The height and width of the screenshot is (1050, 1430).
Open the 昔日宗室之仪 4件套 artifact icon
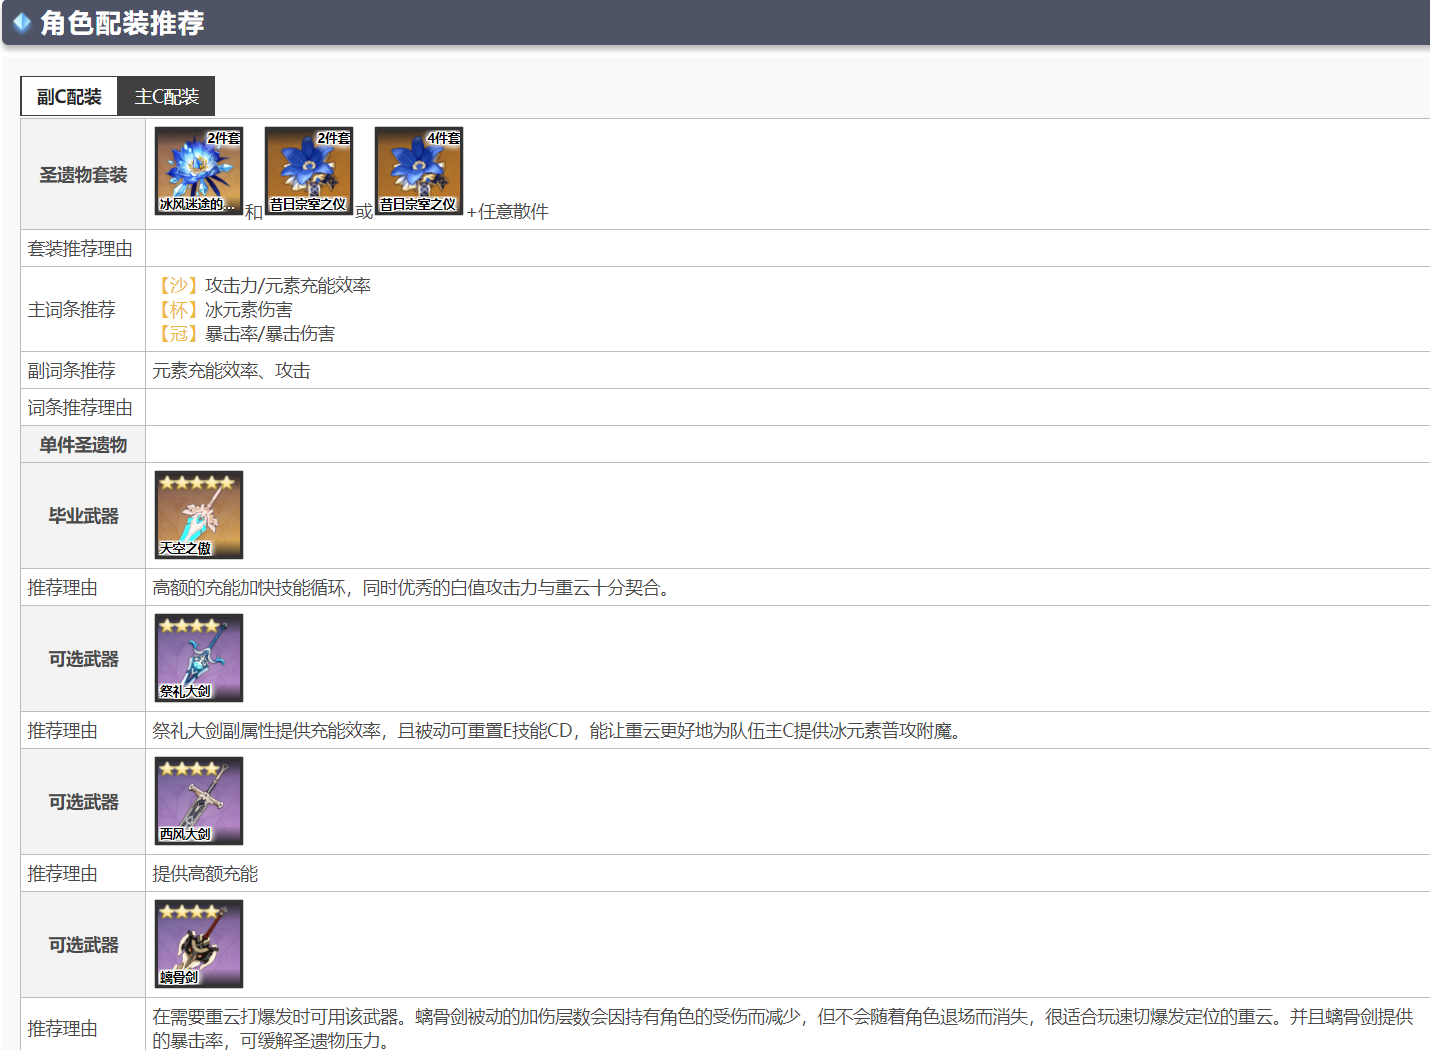click(x=419, y=171)
